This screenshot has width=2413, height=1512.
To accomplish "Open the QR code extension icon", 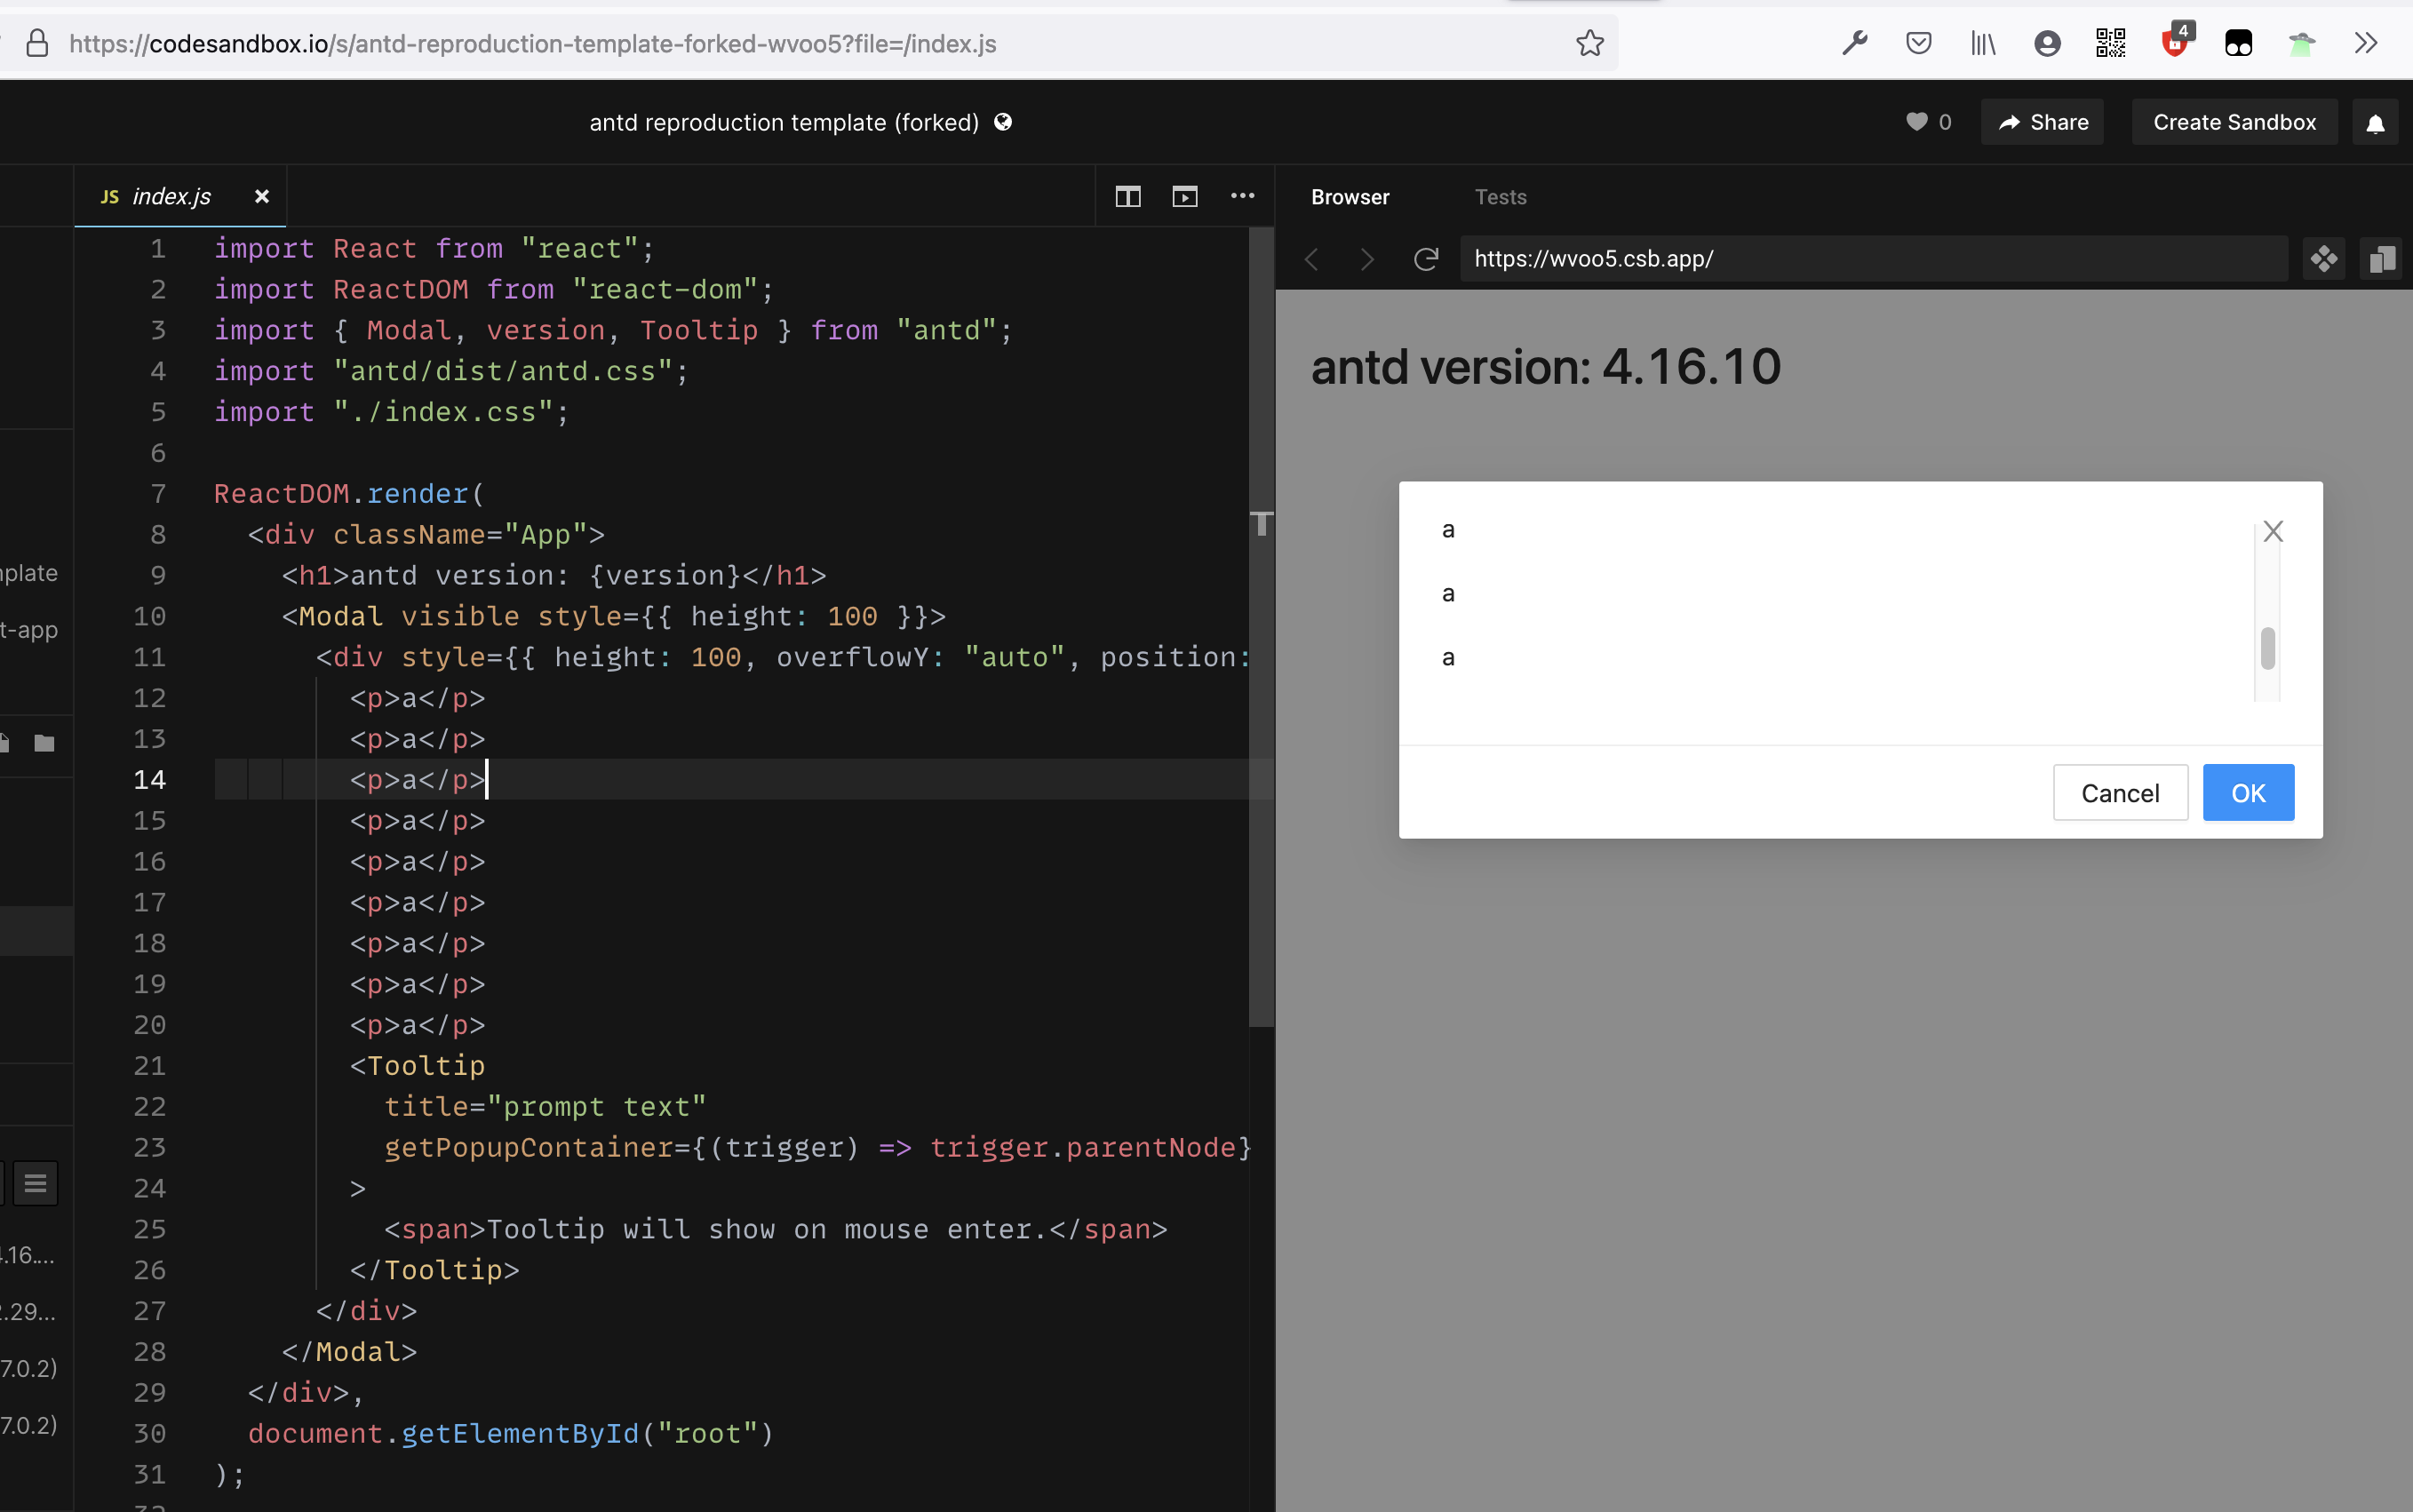I will click(x=2110, y=43).
